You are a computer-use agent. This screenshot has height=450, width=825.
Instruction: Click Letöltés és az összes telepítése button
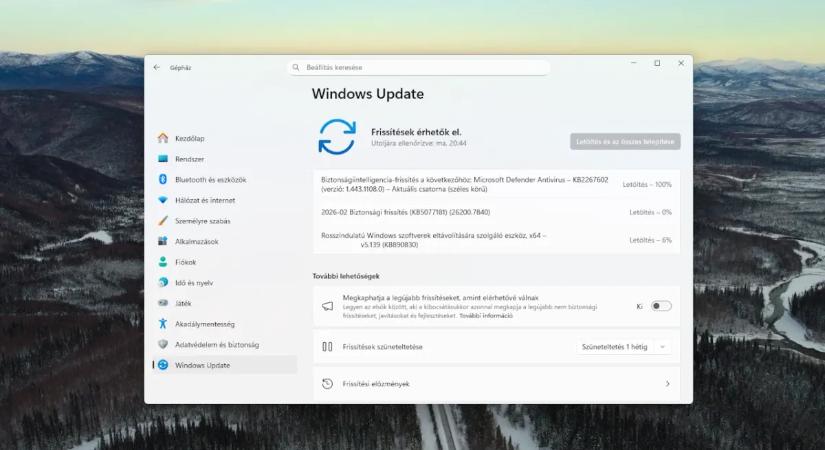625,141
